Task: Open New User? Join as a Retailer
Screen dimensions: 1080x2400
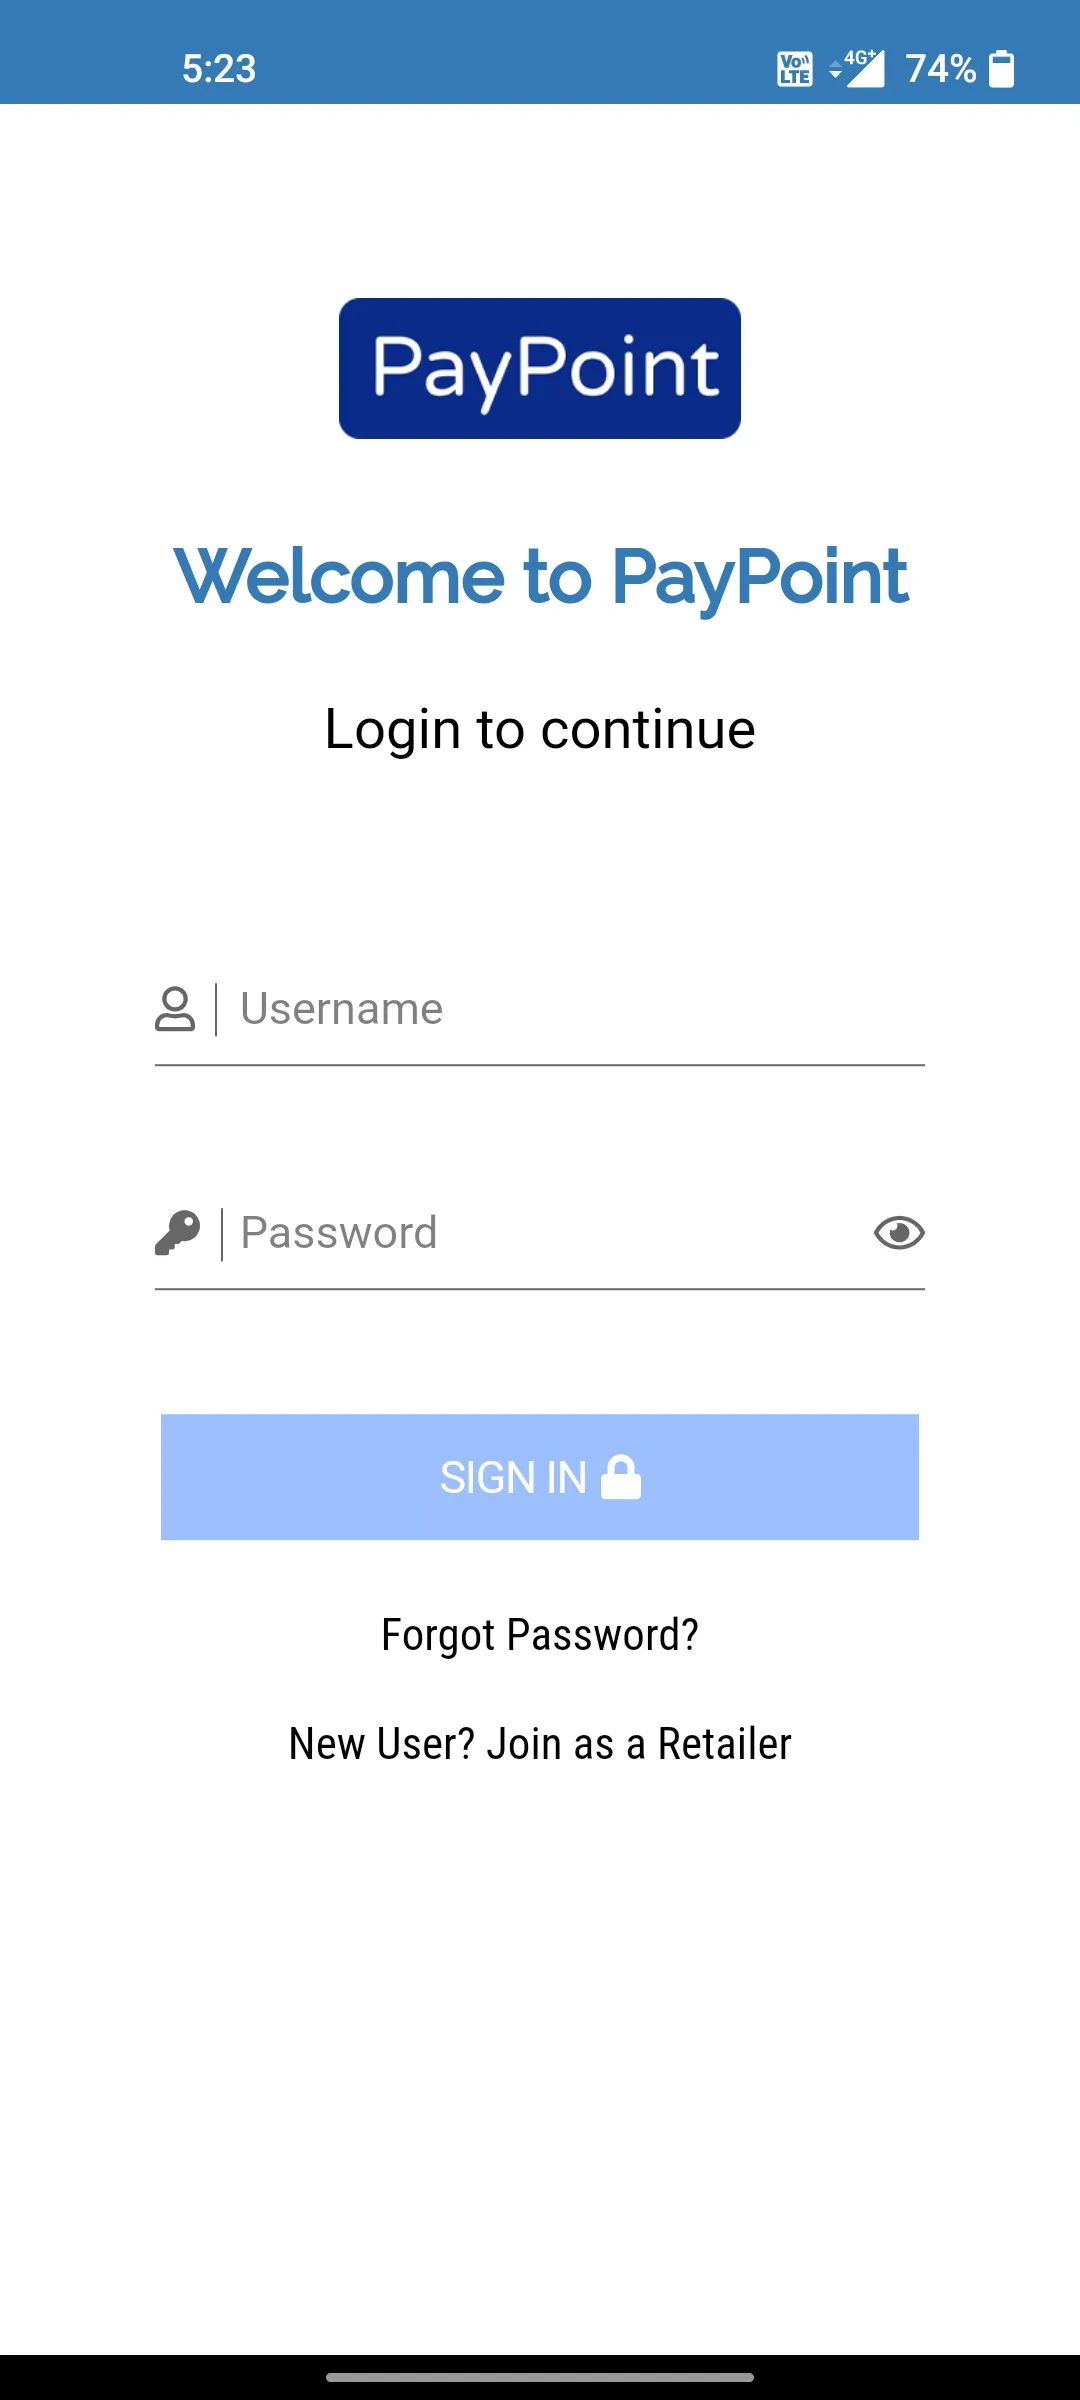Action: 540,1744
